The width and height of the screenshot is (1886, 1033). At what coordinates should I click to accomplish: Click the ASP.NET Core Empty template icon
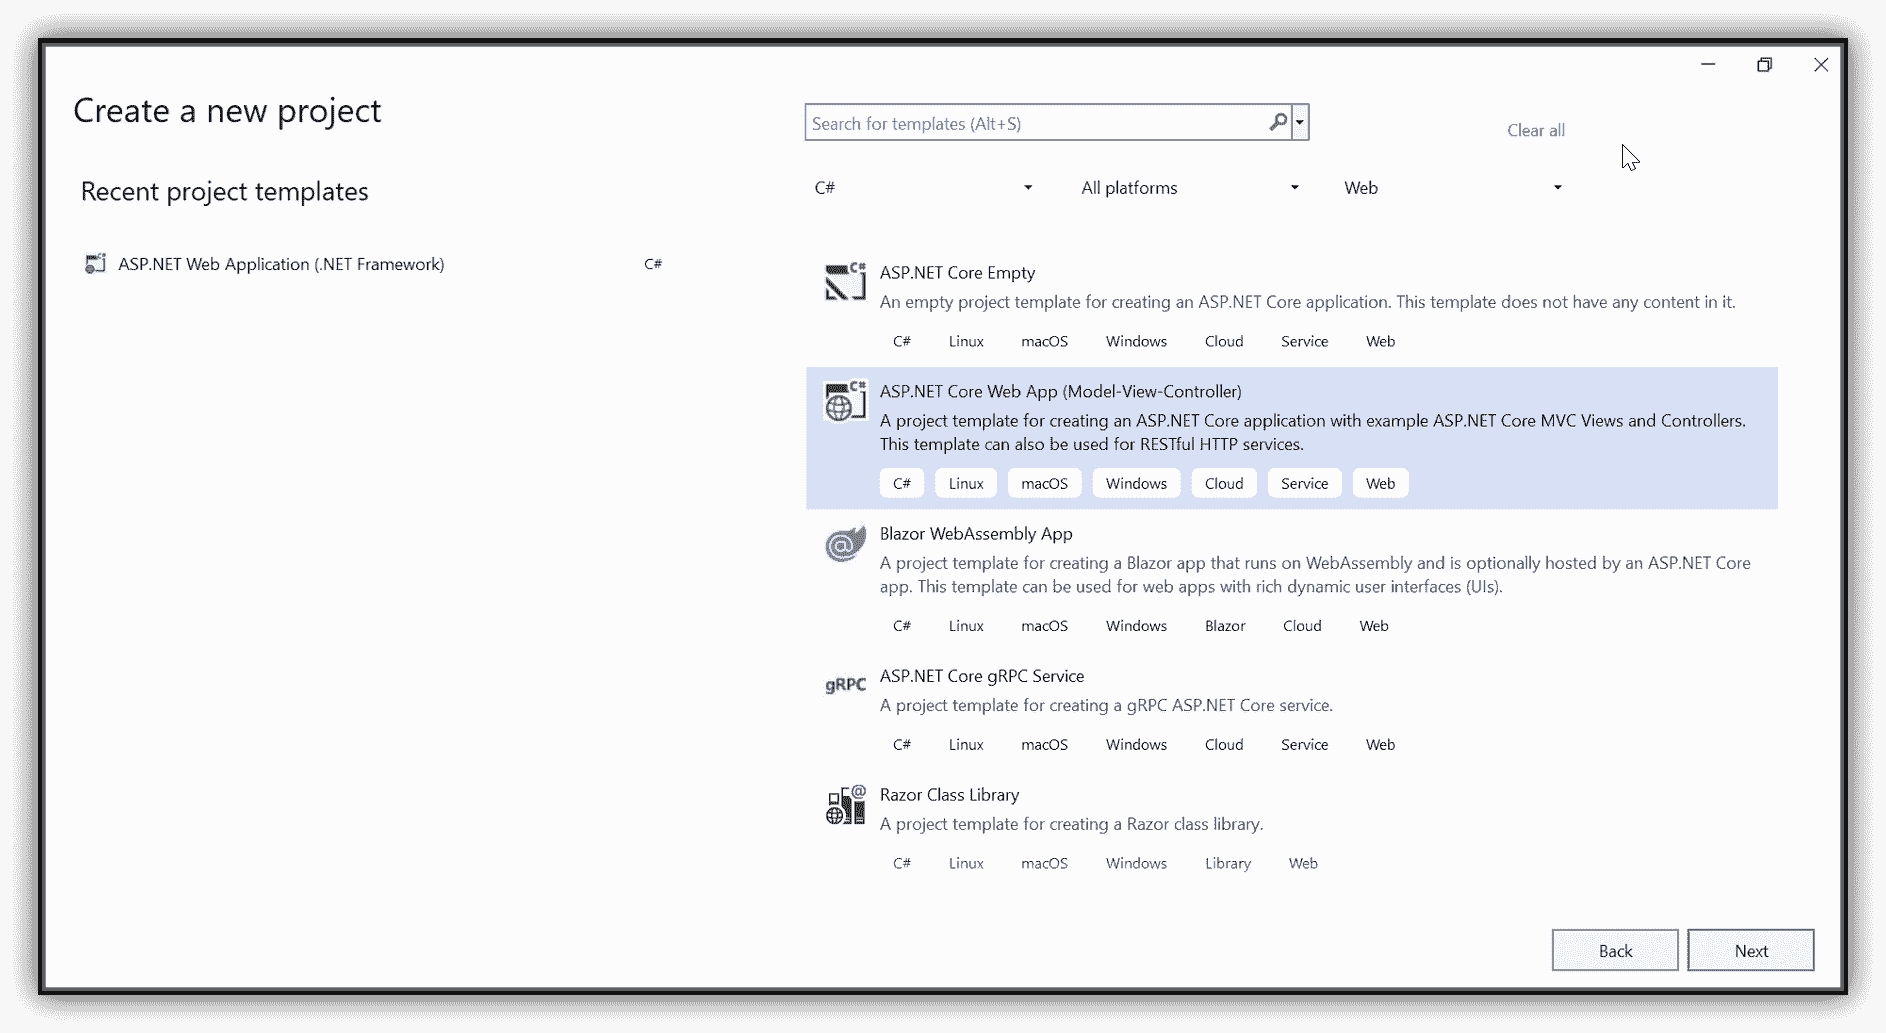pyautogui.click(x=845, y=282)
